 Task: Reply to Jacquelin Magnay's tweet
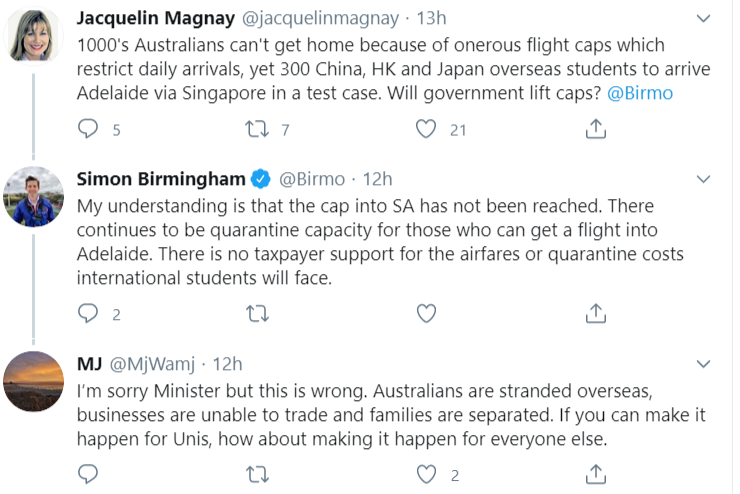(89, 129)
